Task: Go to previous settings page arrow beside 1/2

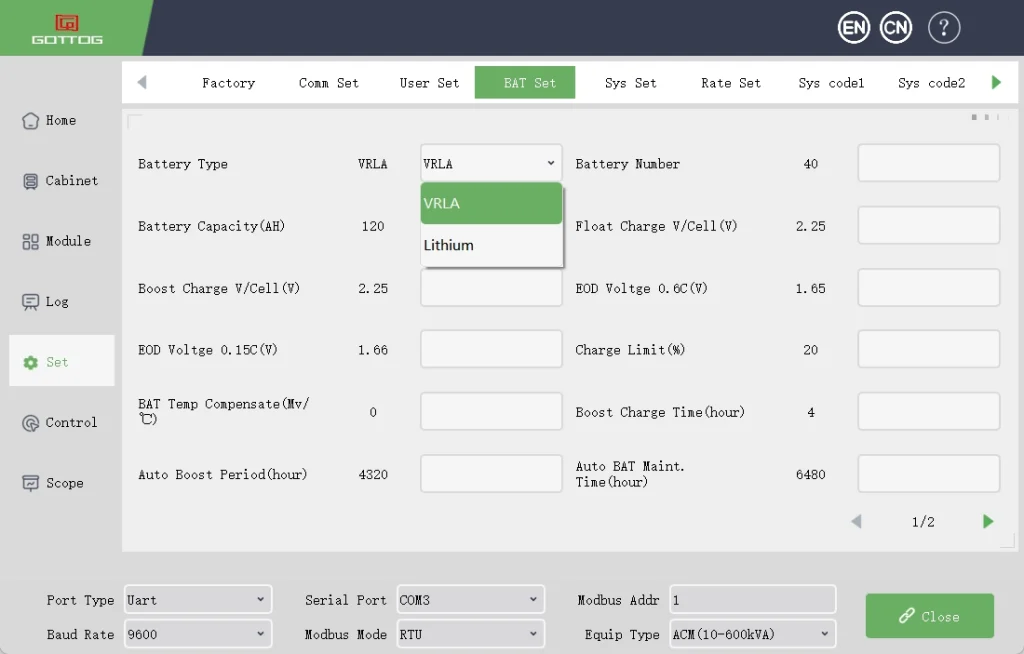Action: (x=856, y=521)
